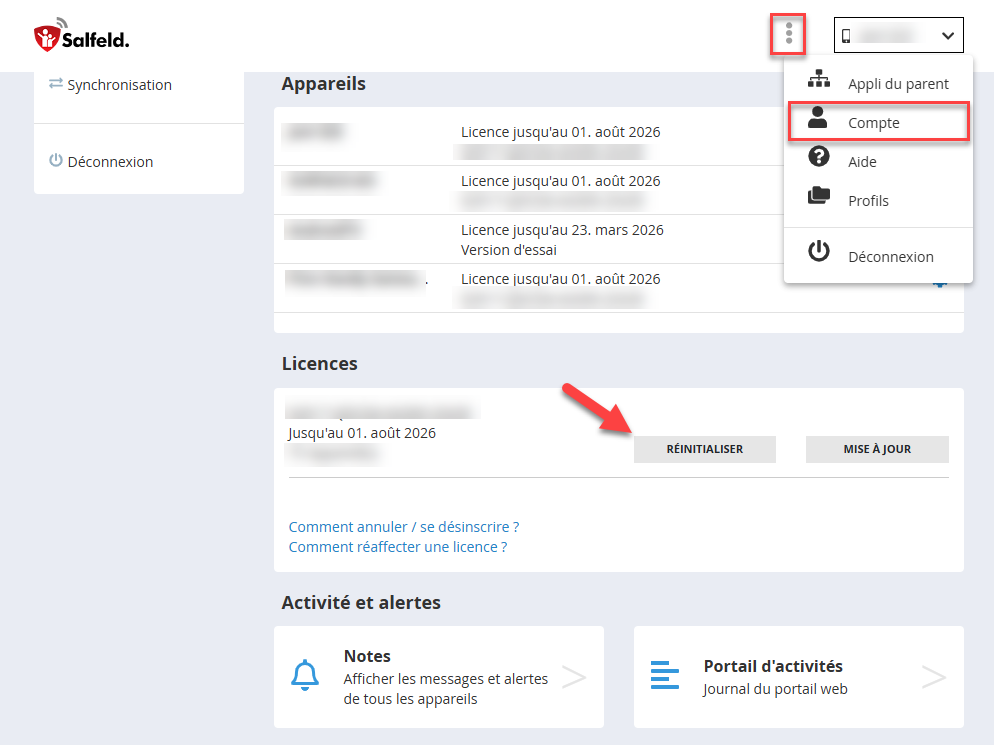Expand Portail d'activités via its chevron
994x745 pixels.
(x=933, y=676)
